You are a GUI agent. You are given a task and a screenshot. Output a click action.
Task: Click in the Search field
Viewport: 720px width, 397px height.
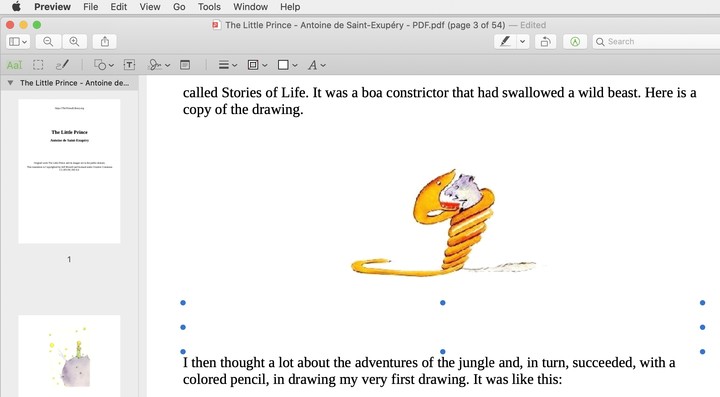tap(657, 42)
